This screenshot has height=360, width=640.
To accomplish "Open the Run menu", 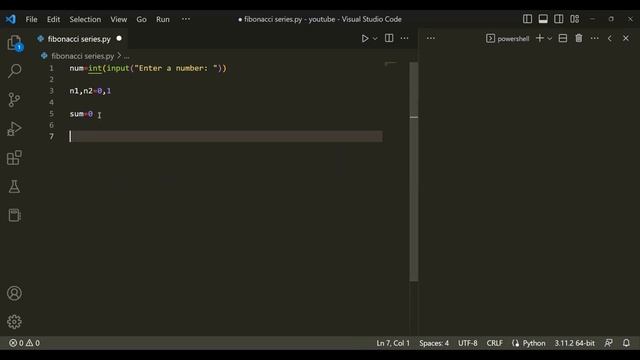I will [x=163, y=19].
